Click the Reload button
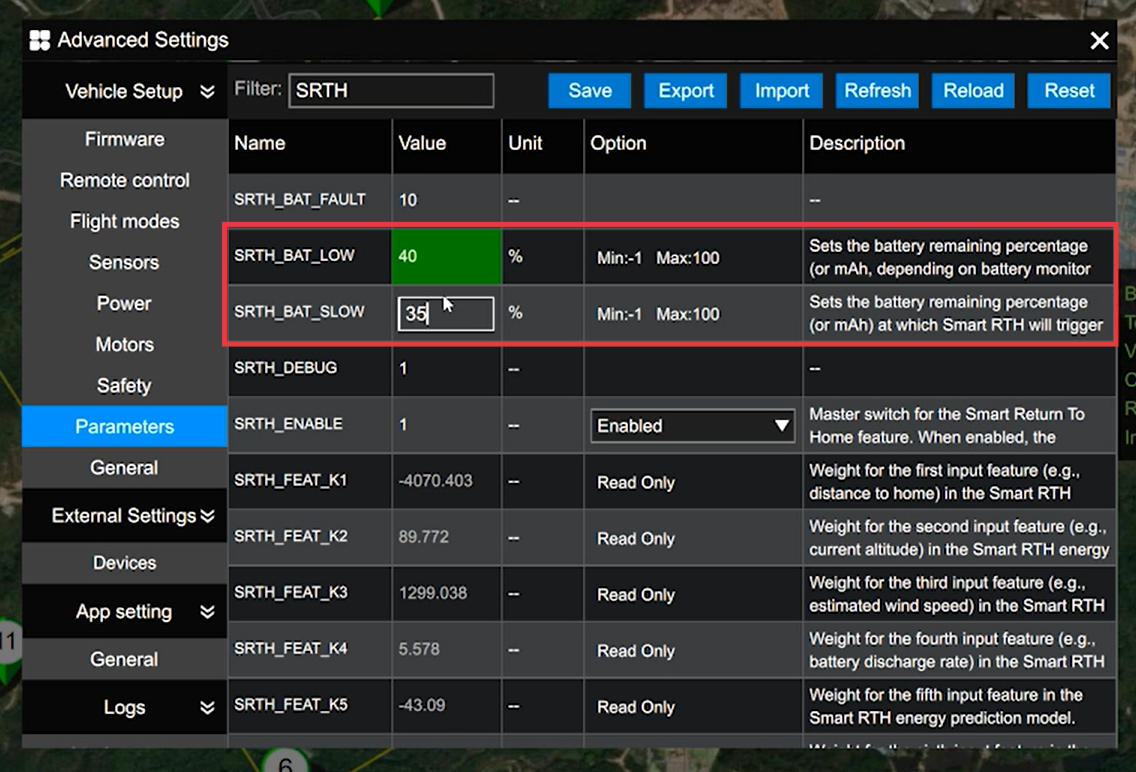 (x=973, y=91)
